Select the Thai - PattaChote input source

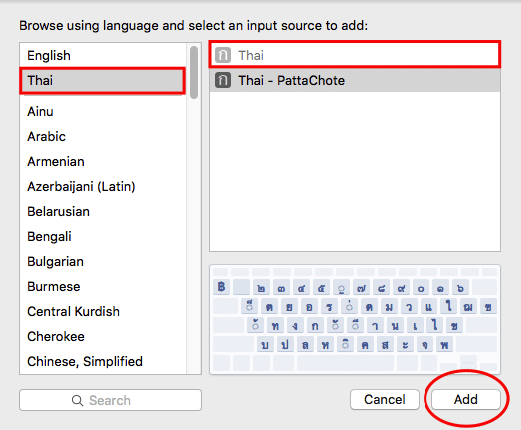pos(355,80)
